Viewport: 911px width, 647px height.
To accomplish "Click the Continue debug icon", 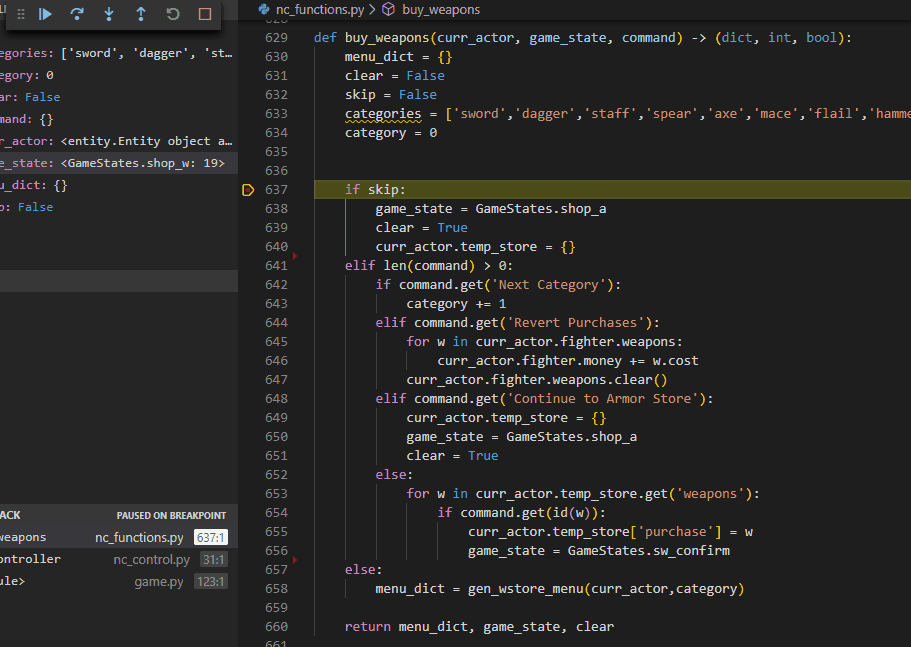I will tap(44, 14).
